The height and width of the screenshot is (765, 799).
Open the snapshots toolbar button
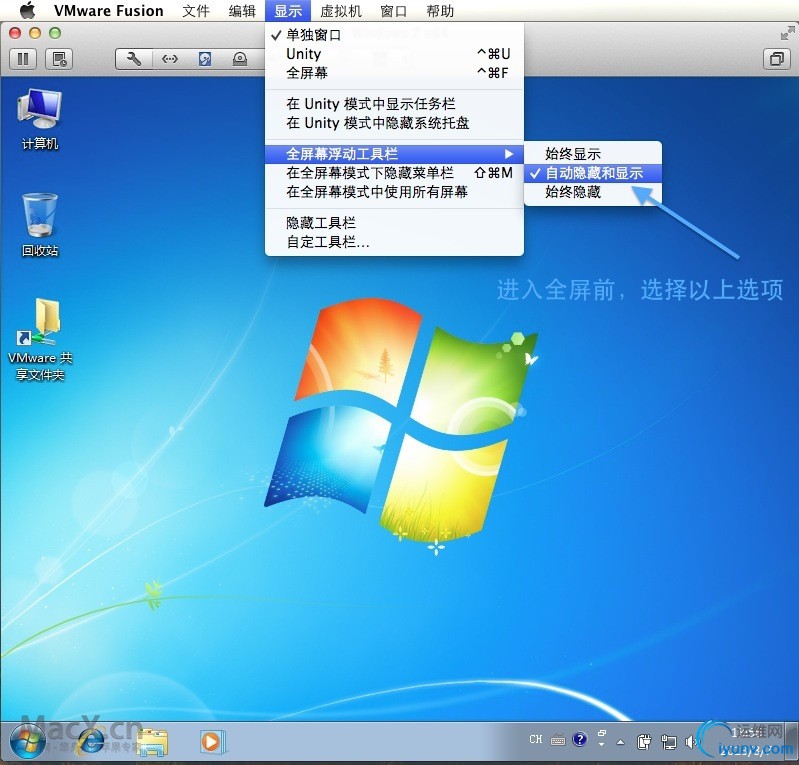coord(59,59)
